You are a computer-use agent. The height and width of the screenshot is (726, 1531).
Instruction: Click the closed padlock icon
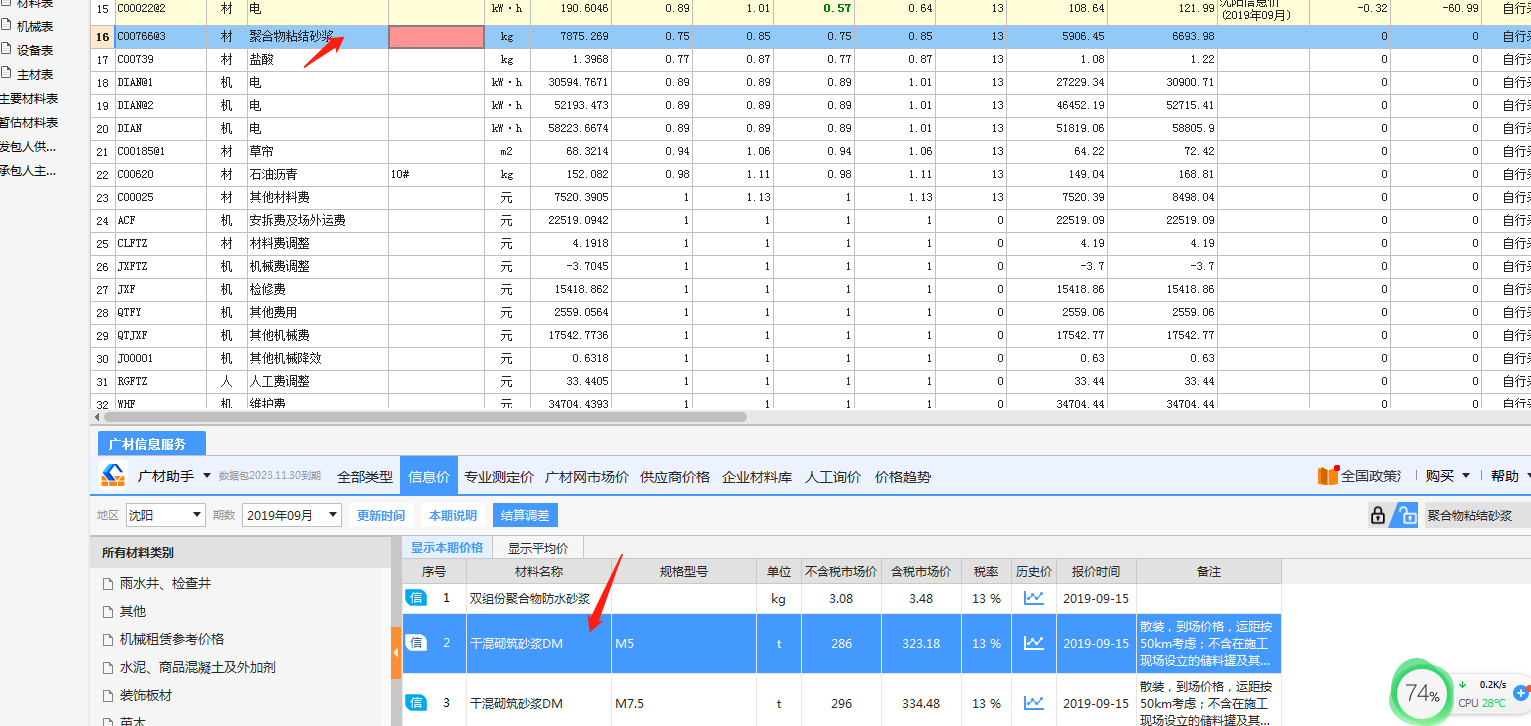pos(1378,516)
